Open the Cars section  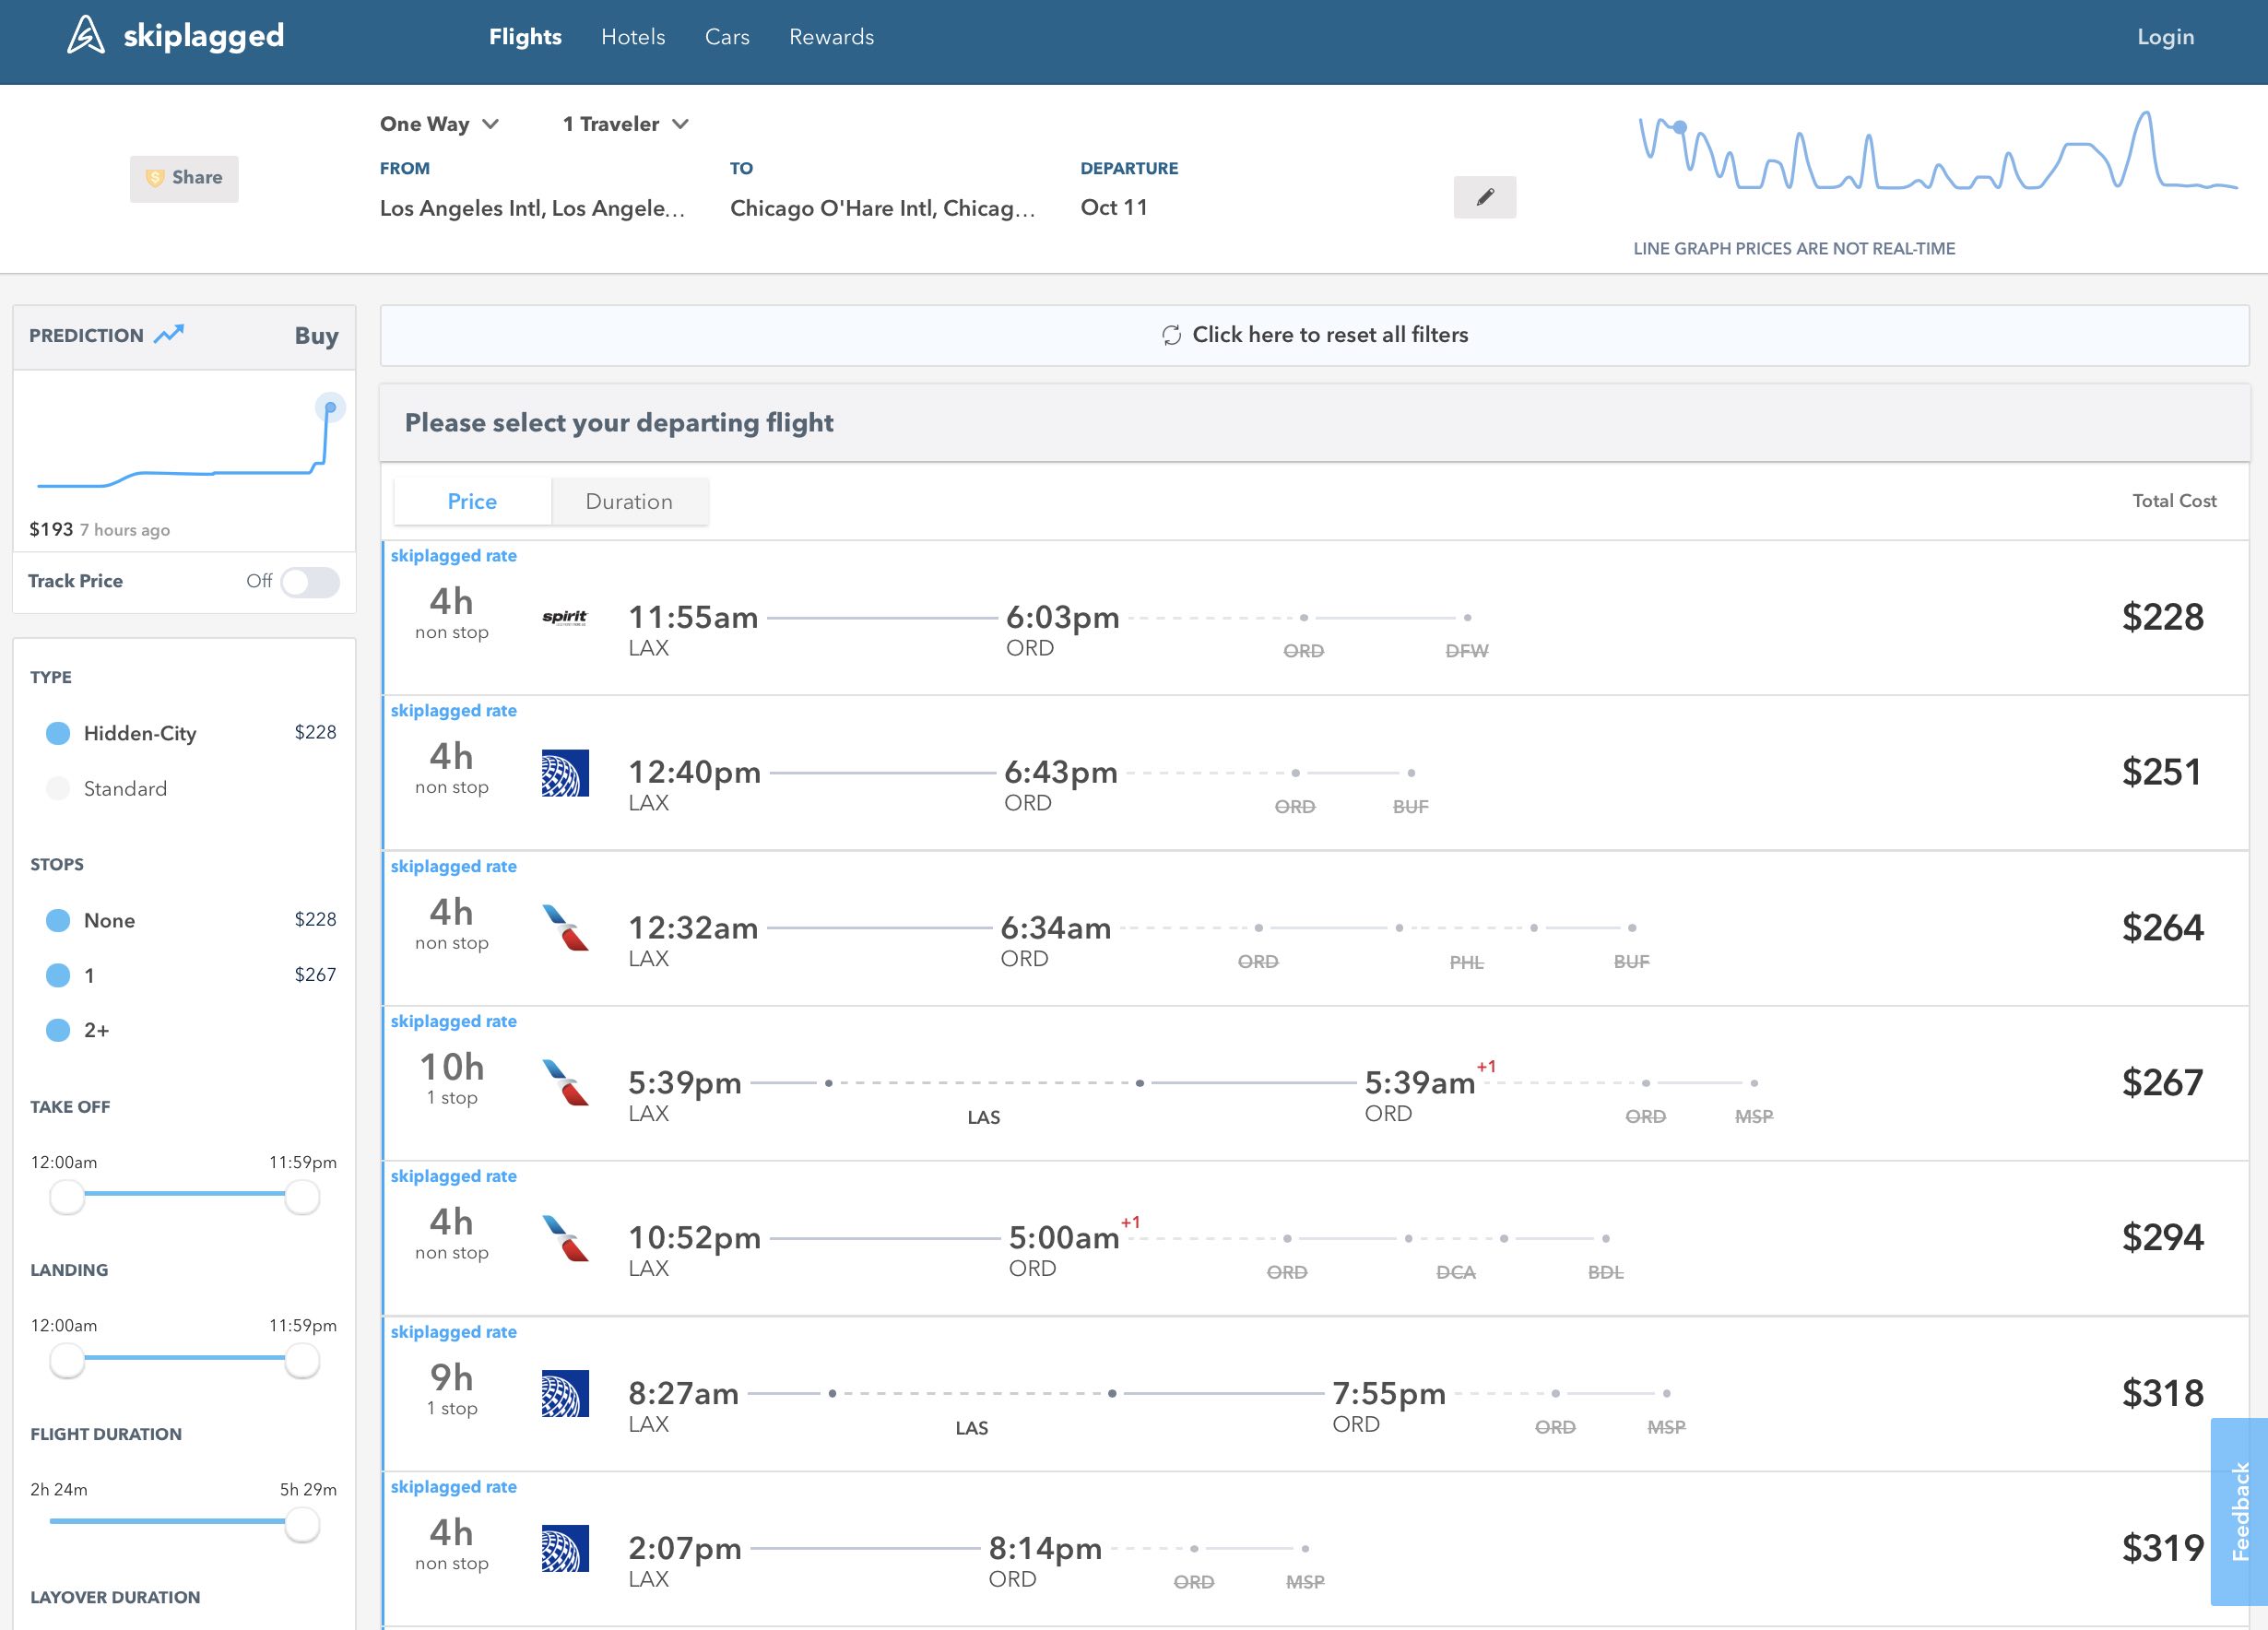coord(727,37)
